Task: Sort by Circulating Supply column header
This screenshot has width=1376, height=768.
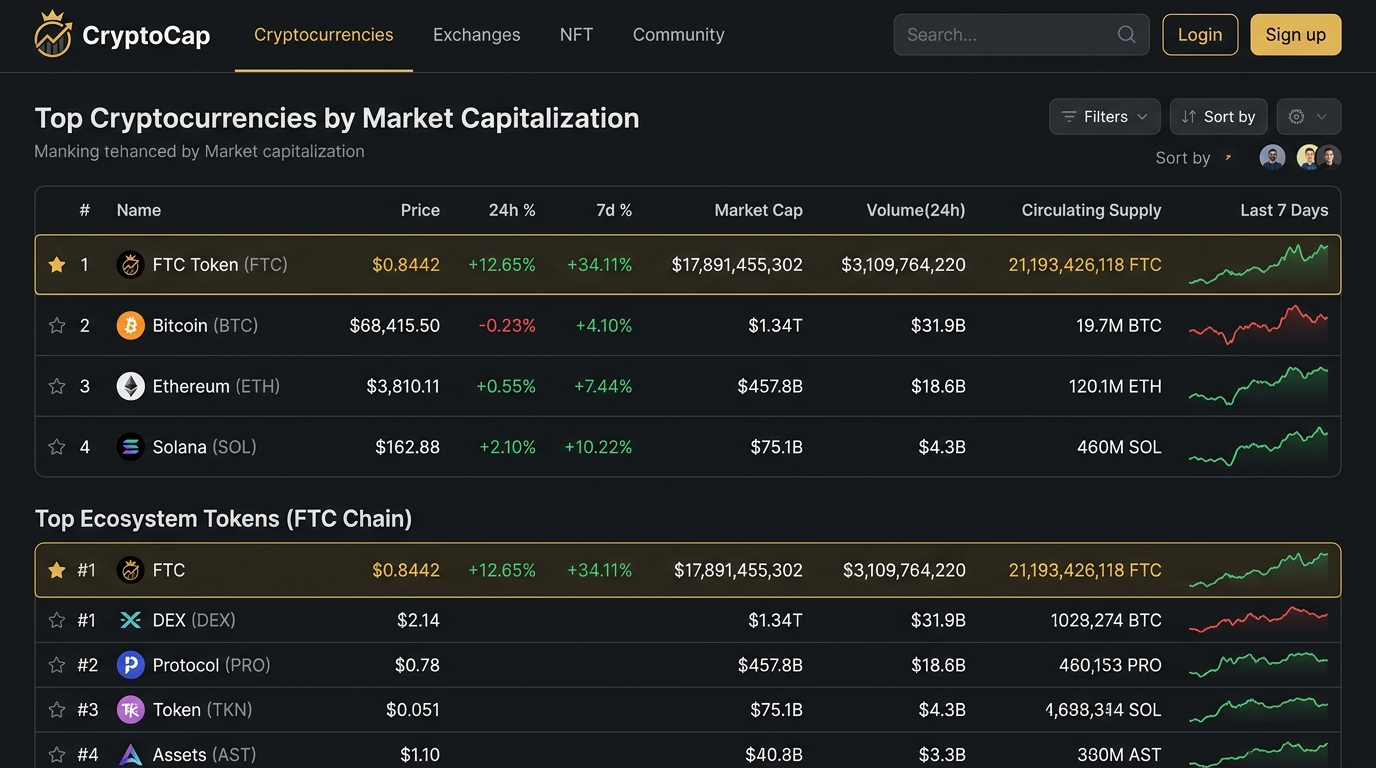Action: 1091,210
